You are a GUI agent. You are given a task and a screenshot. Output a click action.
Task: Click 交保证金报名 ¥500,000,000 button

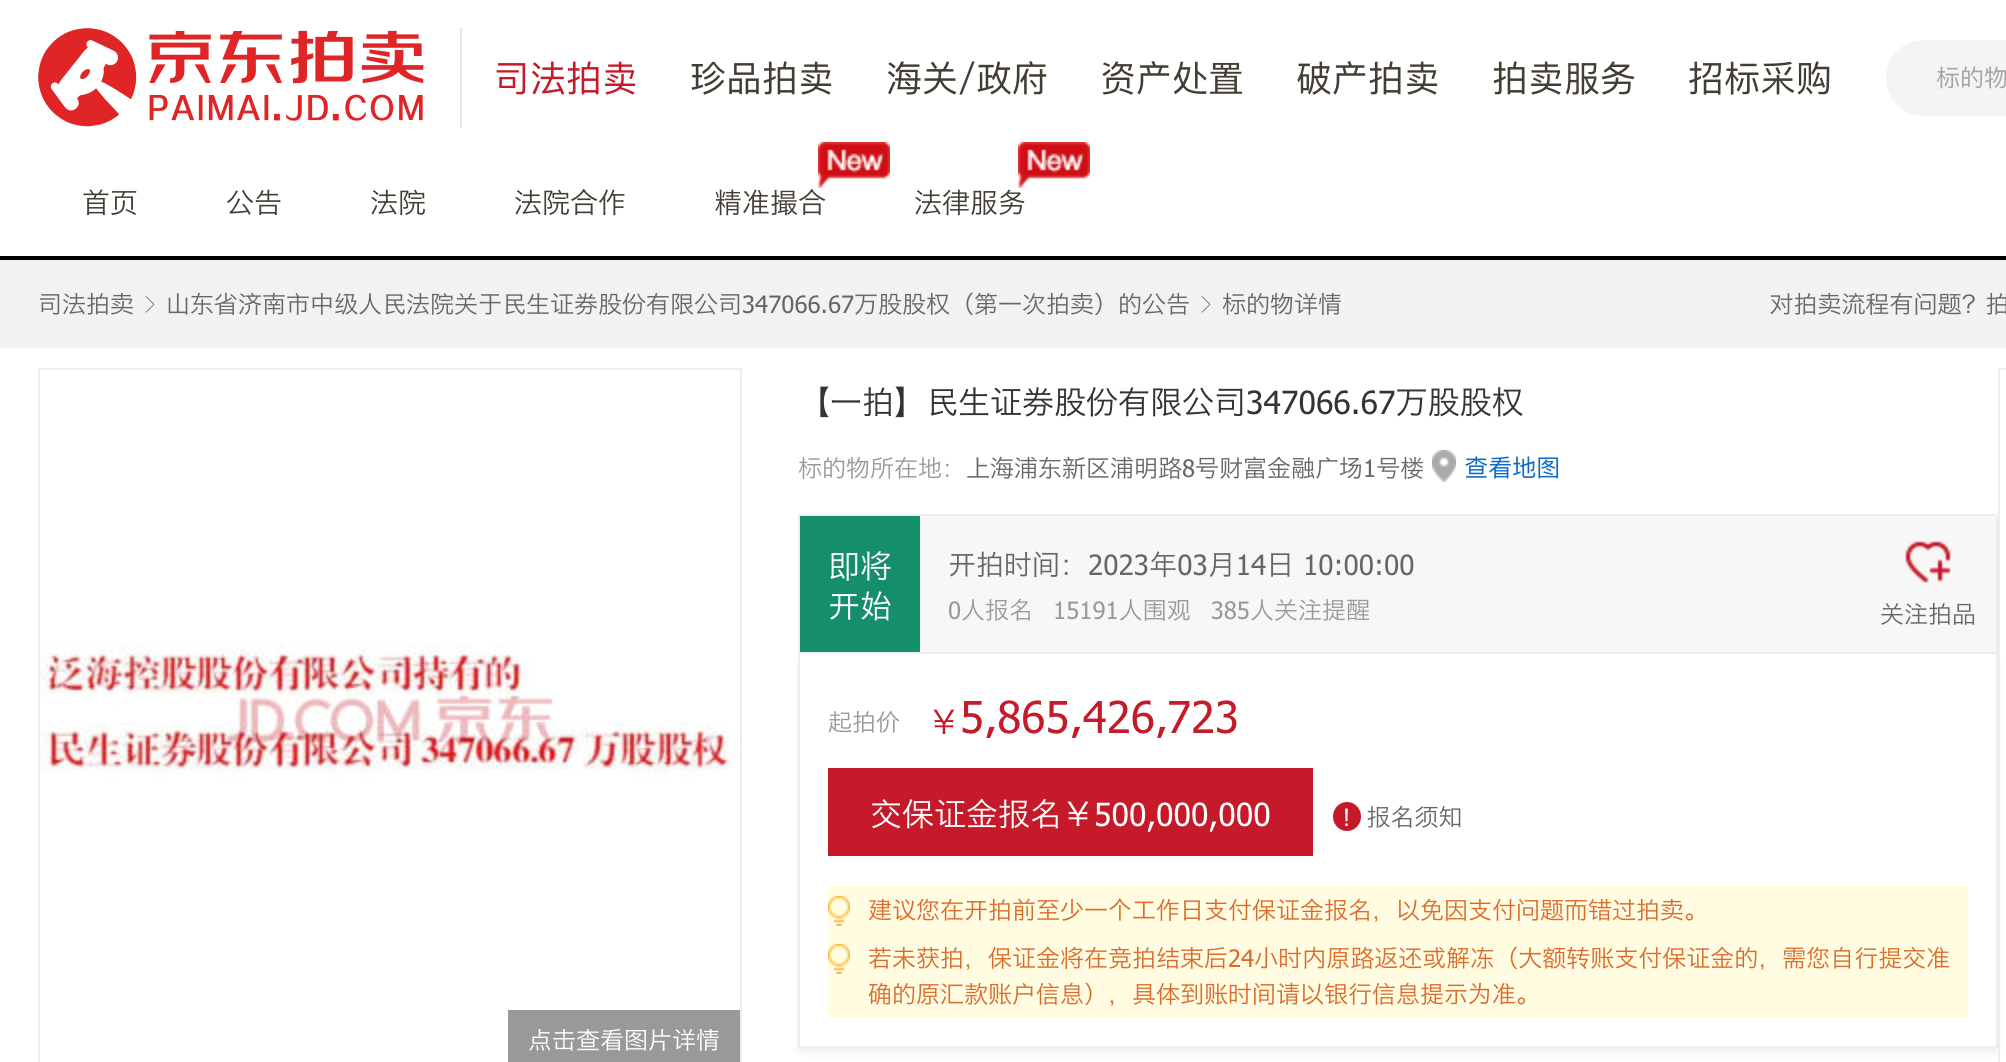click(x=1070, y=812)
